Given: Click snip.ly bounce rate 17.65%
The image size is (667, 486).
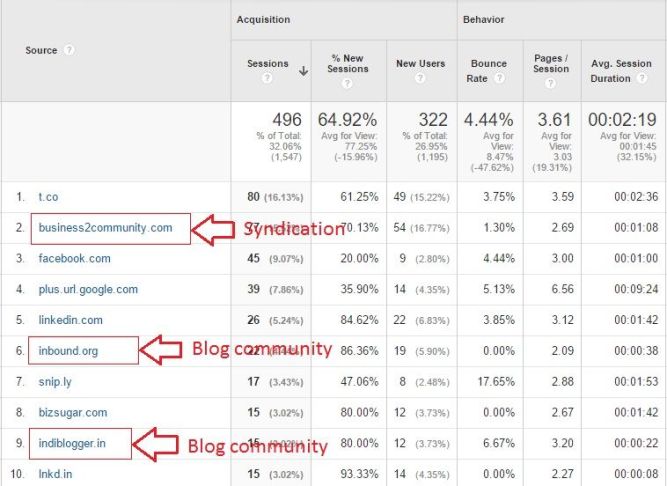Looking at the screenshot, I should [496, 381].
